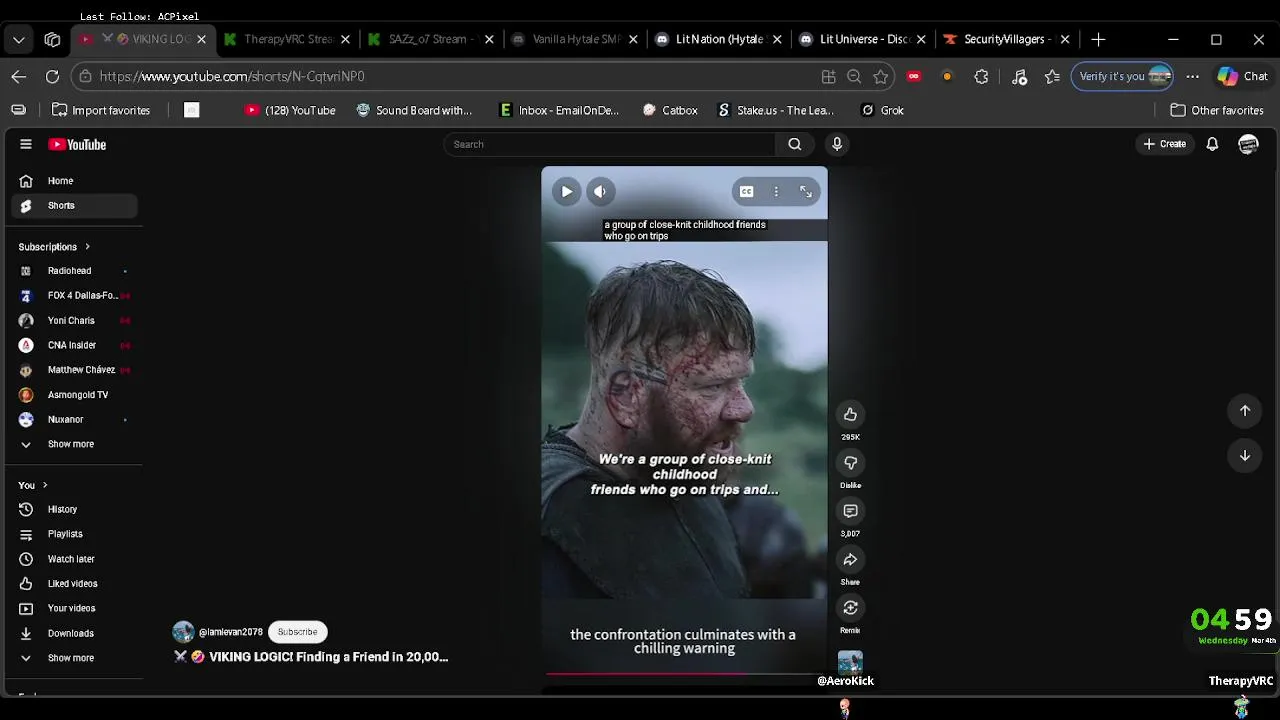Refresh the page

tap(52, 76)
